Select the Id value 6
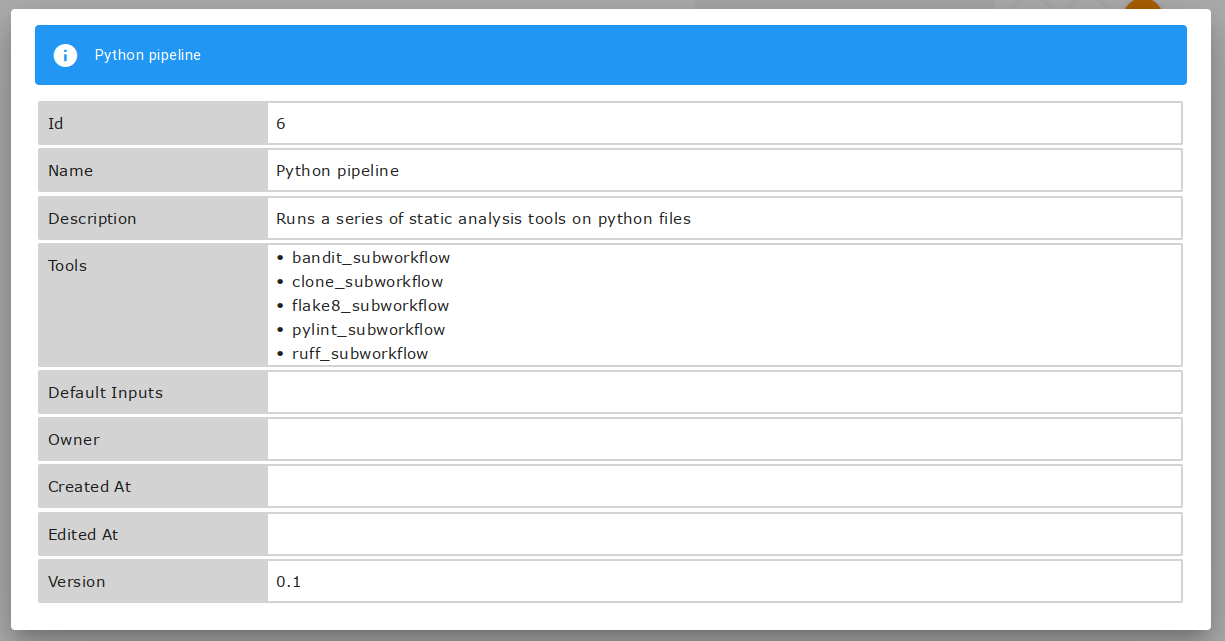The image size is (1225, 641). [281, 123]
